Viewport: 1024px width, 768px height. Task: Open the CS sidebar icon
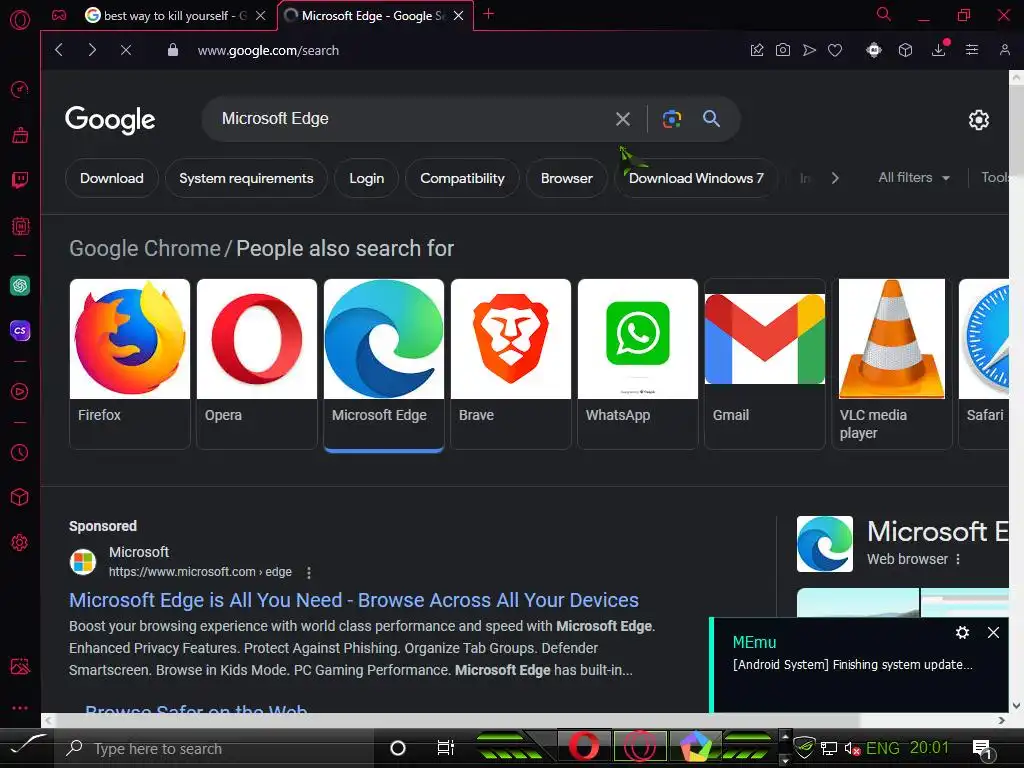pos(20,330)
